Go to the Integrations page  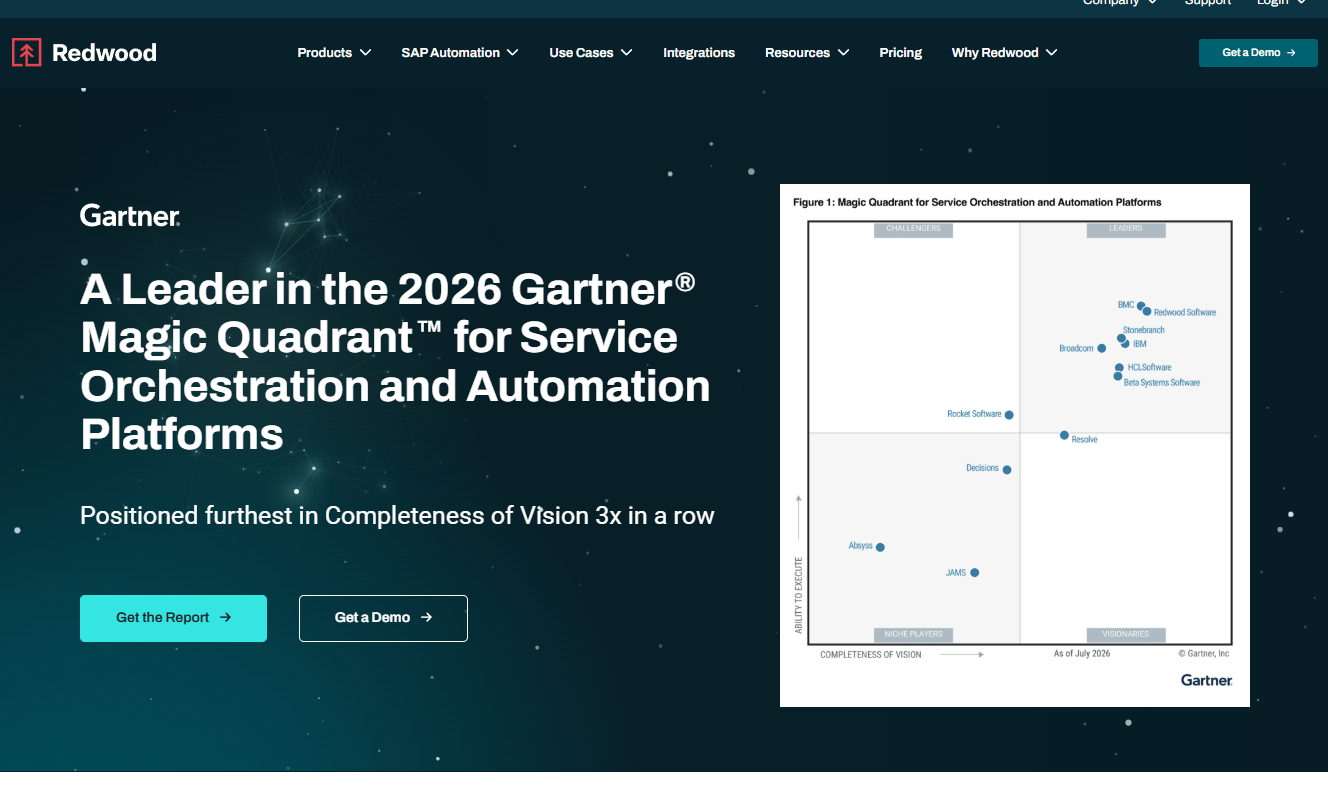(x=699, y=52)
